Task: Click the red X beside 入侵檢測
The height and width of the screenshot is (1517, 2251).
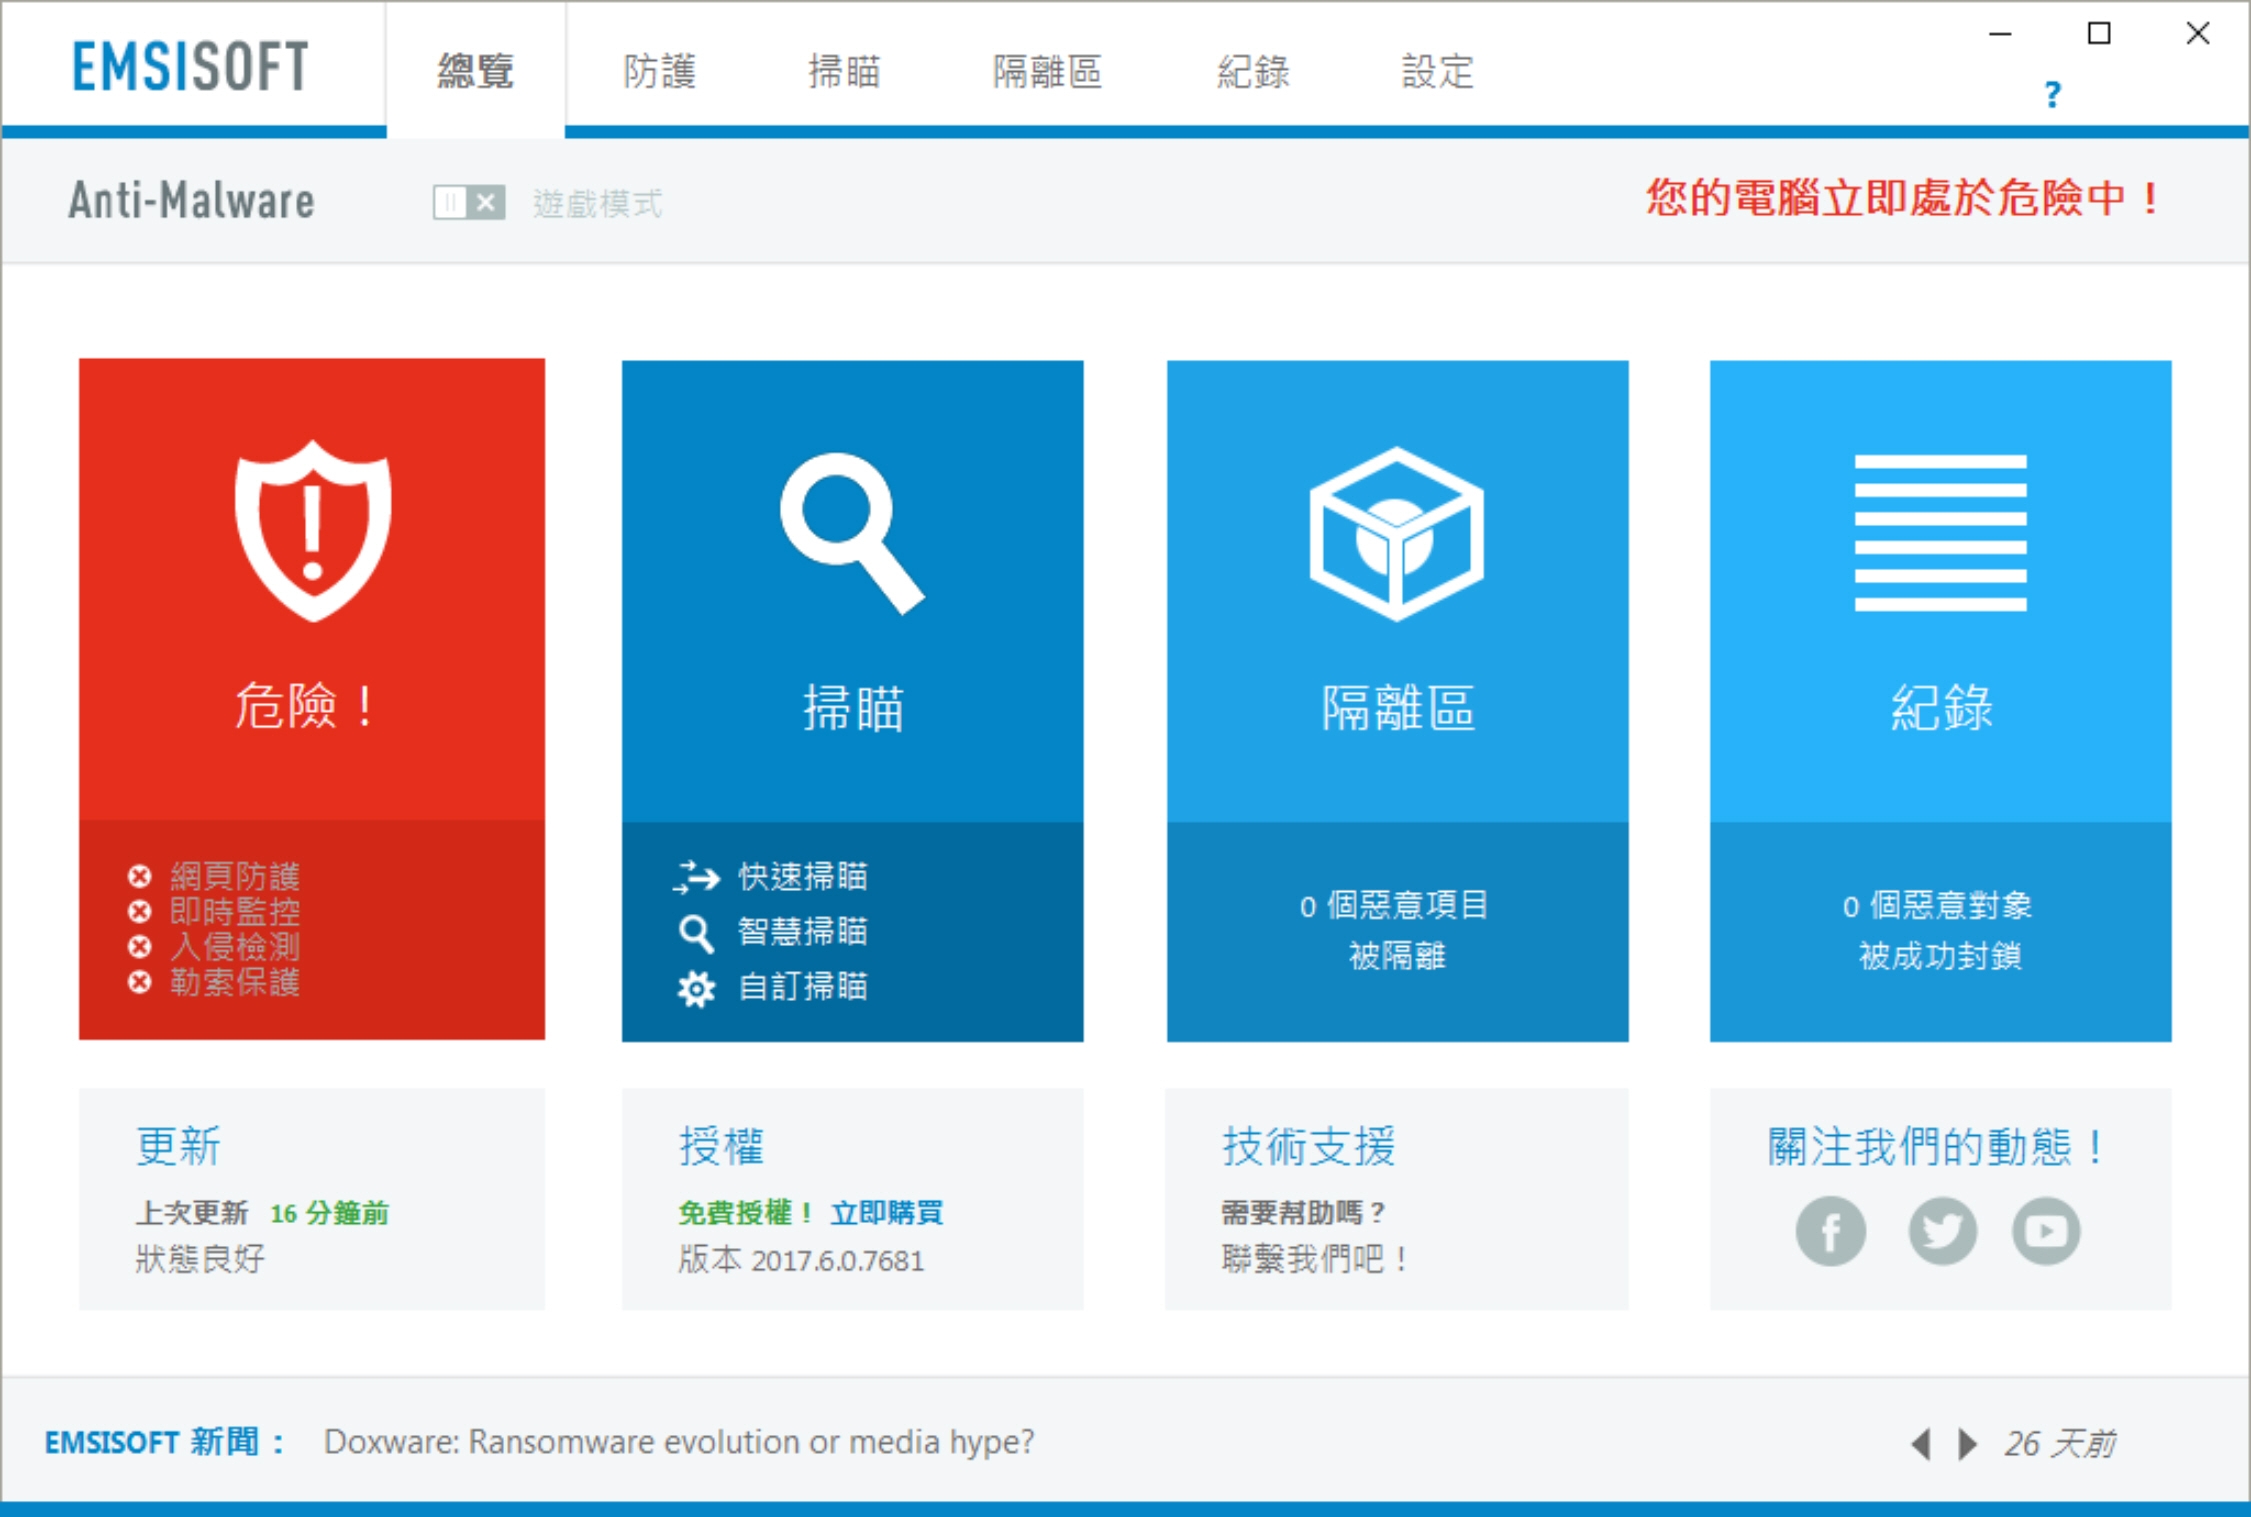Action: tap(140, 947)
